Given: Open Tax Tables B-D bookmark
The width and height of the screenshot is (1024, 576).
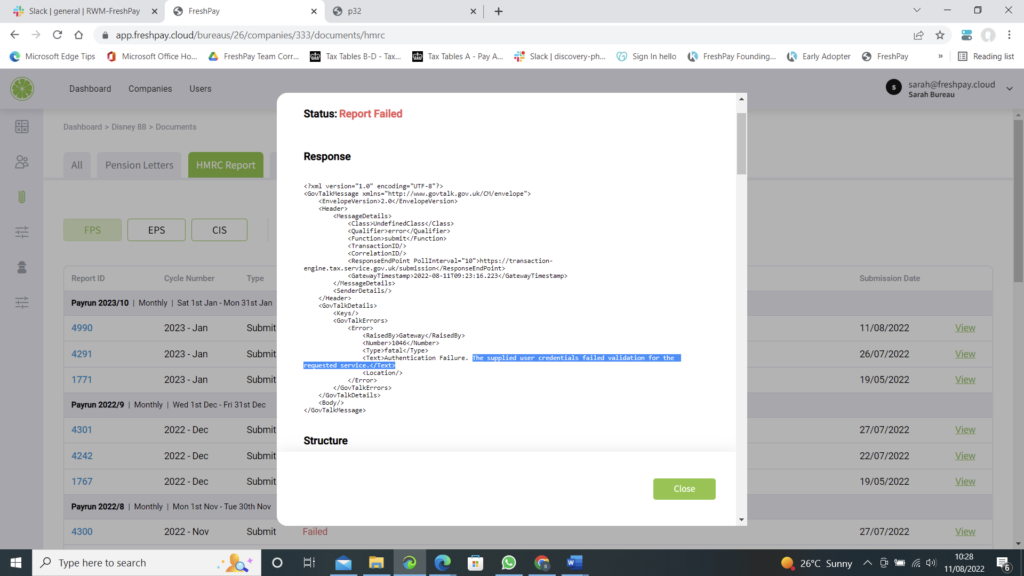Looking at the screenshot, I should tap(355, 56).
